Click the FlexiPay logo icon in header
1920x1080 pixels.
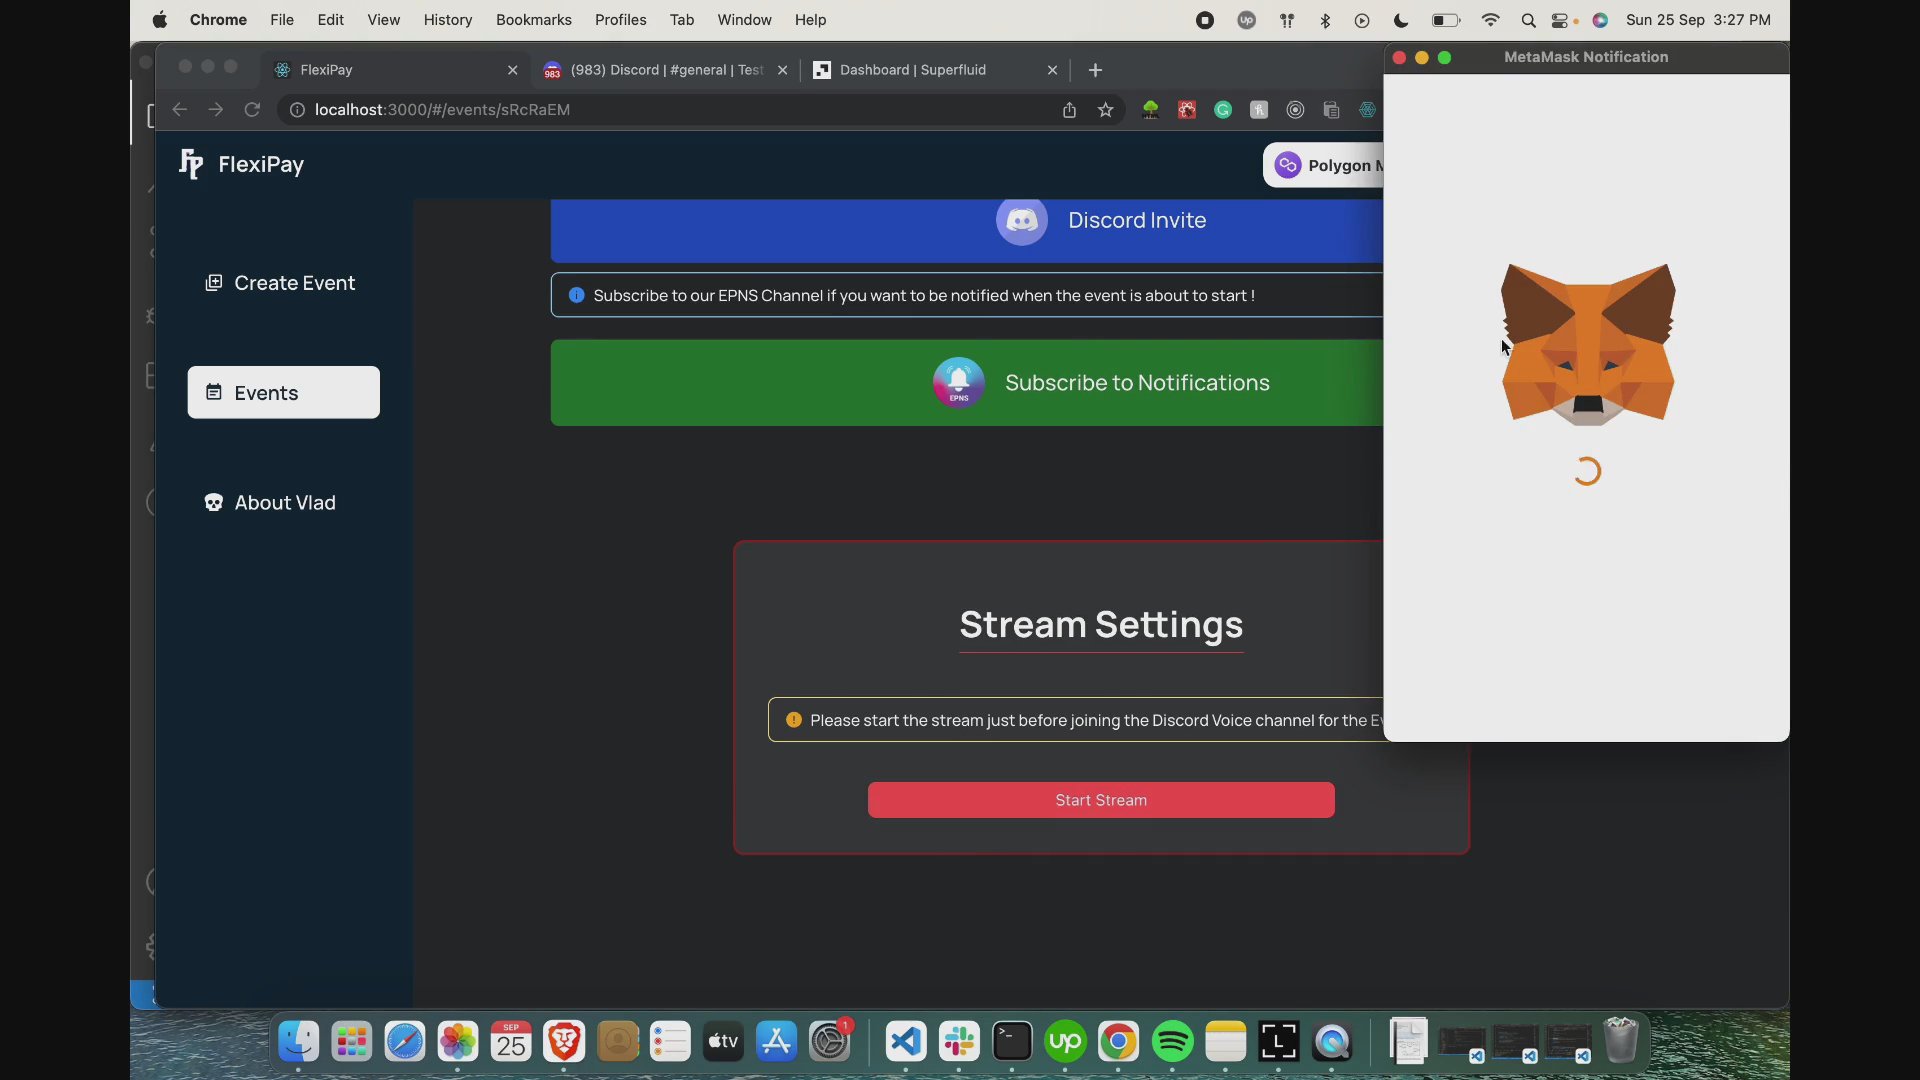[191, 164]
